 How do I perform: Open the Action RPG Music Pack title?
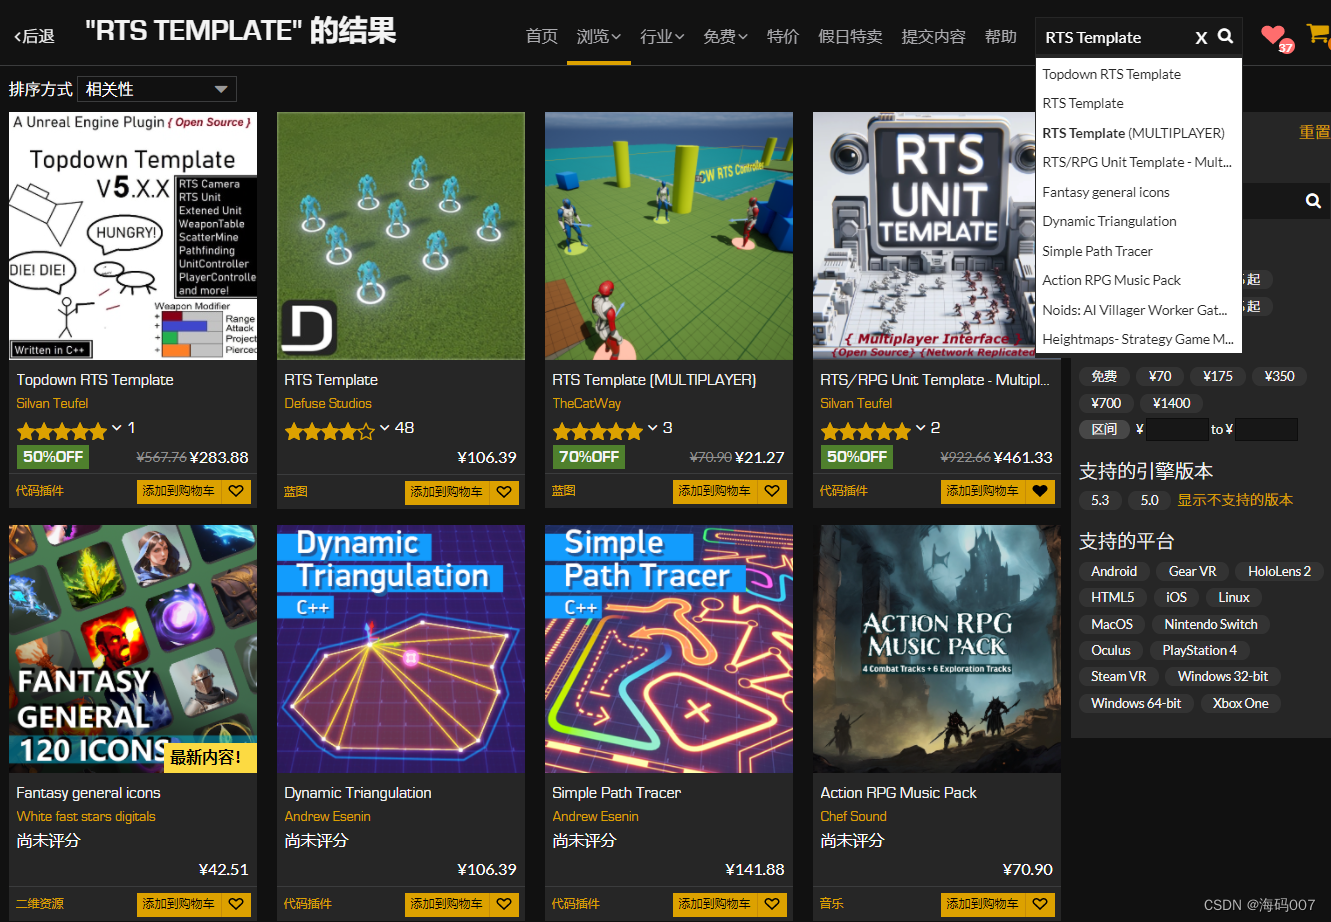pyautogui.click(x=898, y=793)
